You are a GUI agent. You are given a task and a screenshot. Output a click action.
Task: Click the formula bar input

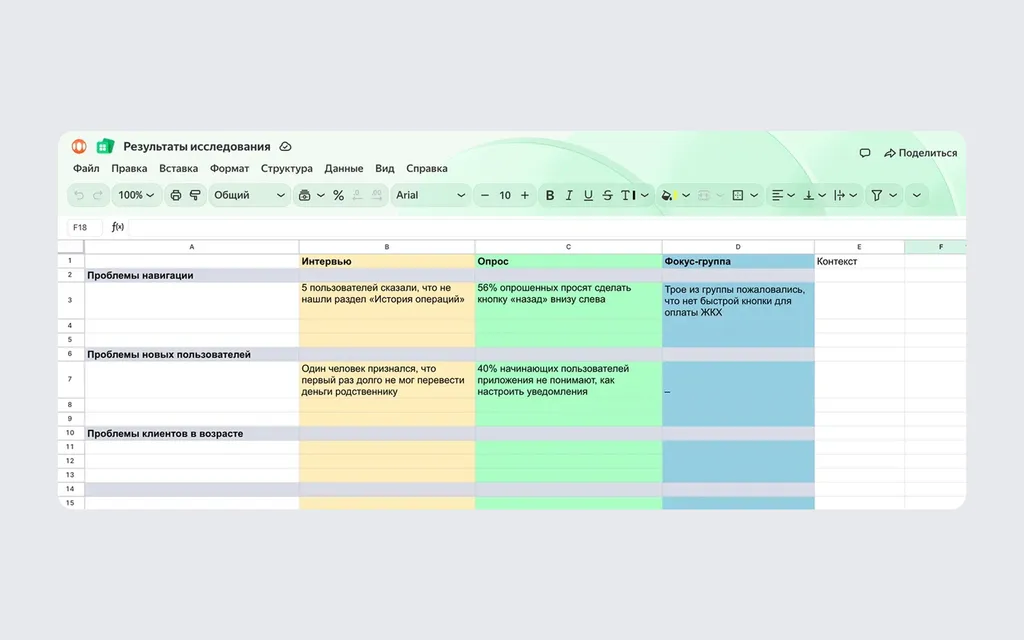tap(547, 227)
